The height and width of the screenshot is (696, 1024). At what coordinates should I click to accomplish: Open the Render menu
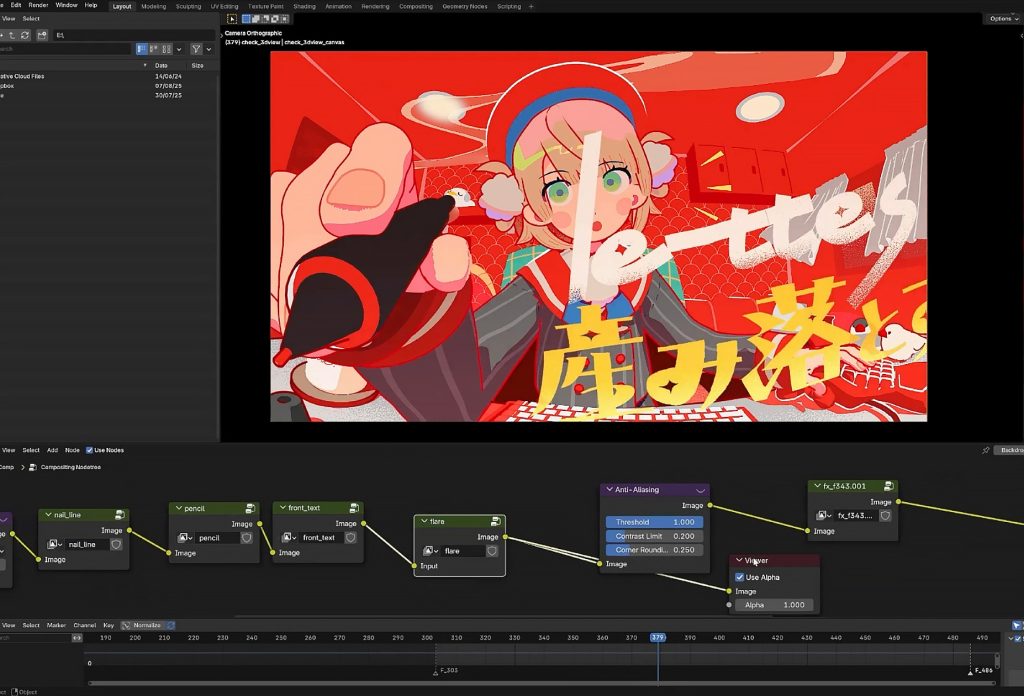38,5
